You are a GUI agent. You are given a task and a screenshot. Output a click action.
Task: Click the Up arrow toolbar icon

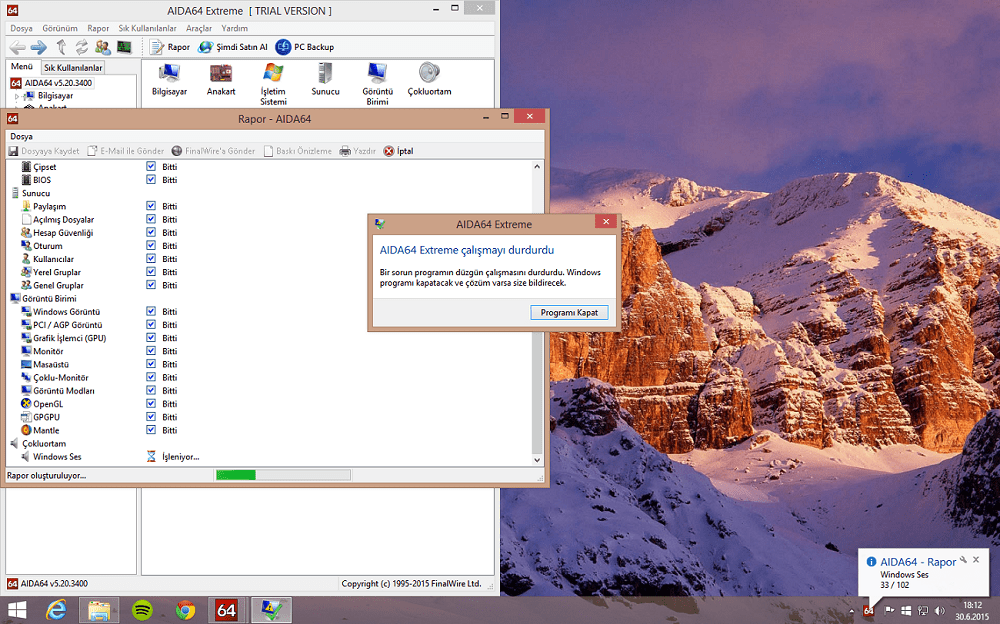pos(61,47)
